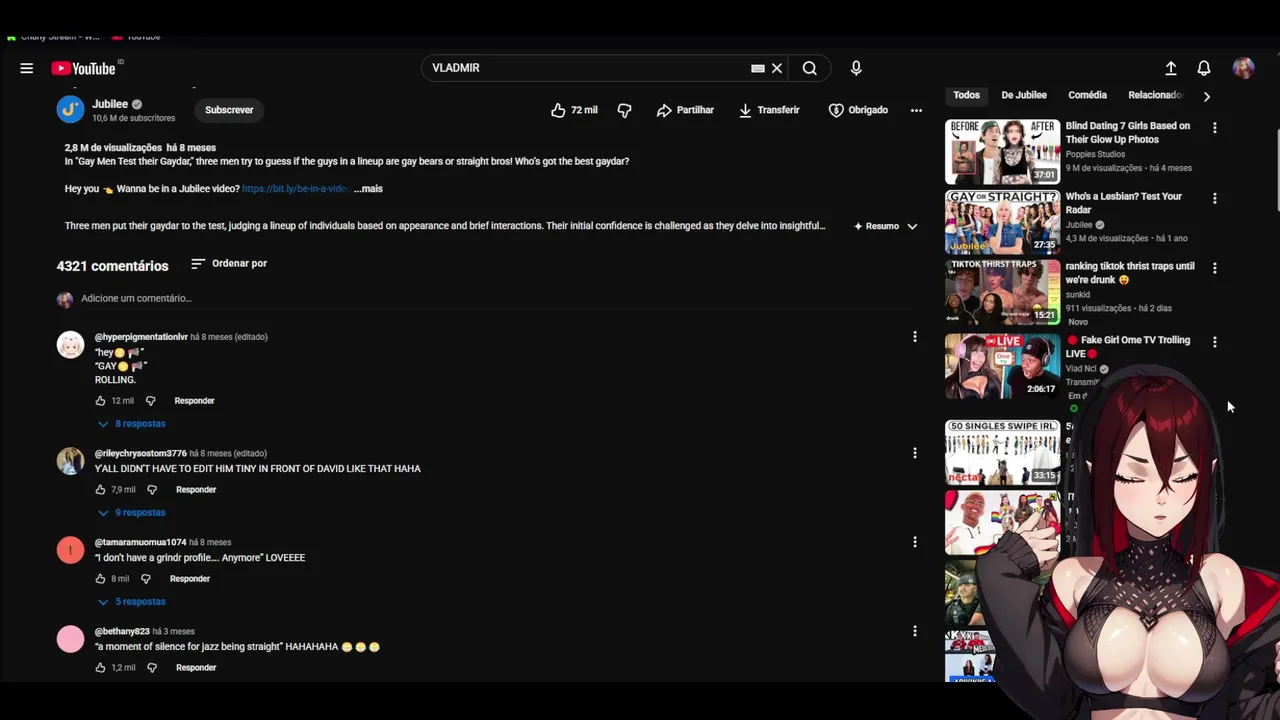This screenshot has height=720, width=1280.
Task: Open options for rileychrysostom3776 comment
Action: (914, 453)
